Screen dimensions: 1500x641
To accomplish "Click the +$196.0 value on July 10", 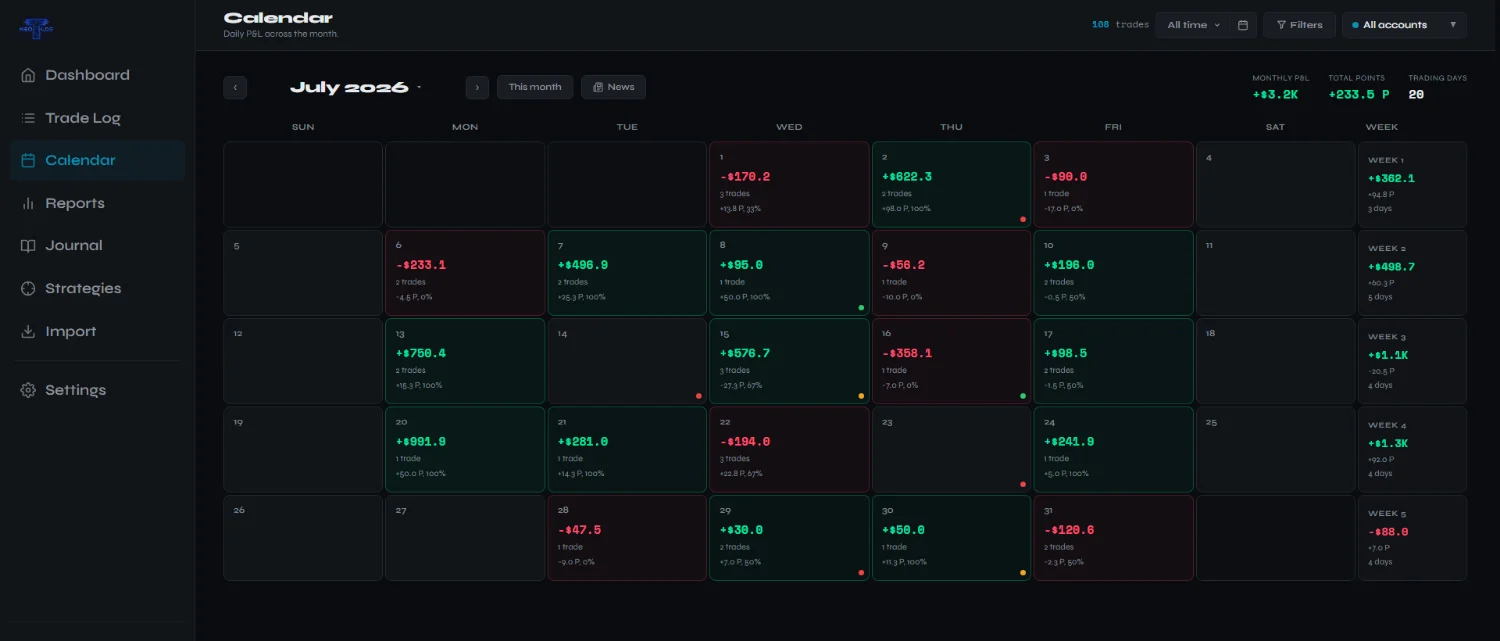I will click(1069, 265).
